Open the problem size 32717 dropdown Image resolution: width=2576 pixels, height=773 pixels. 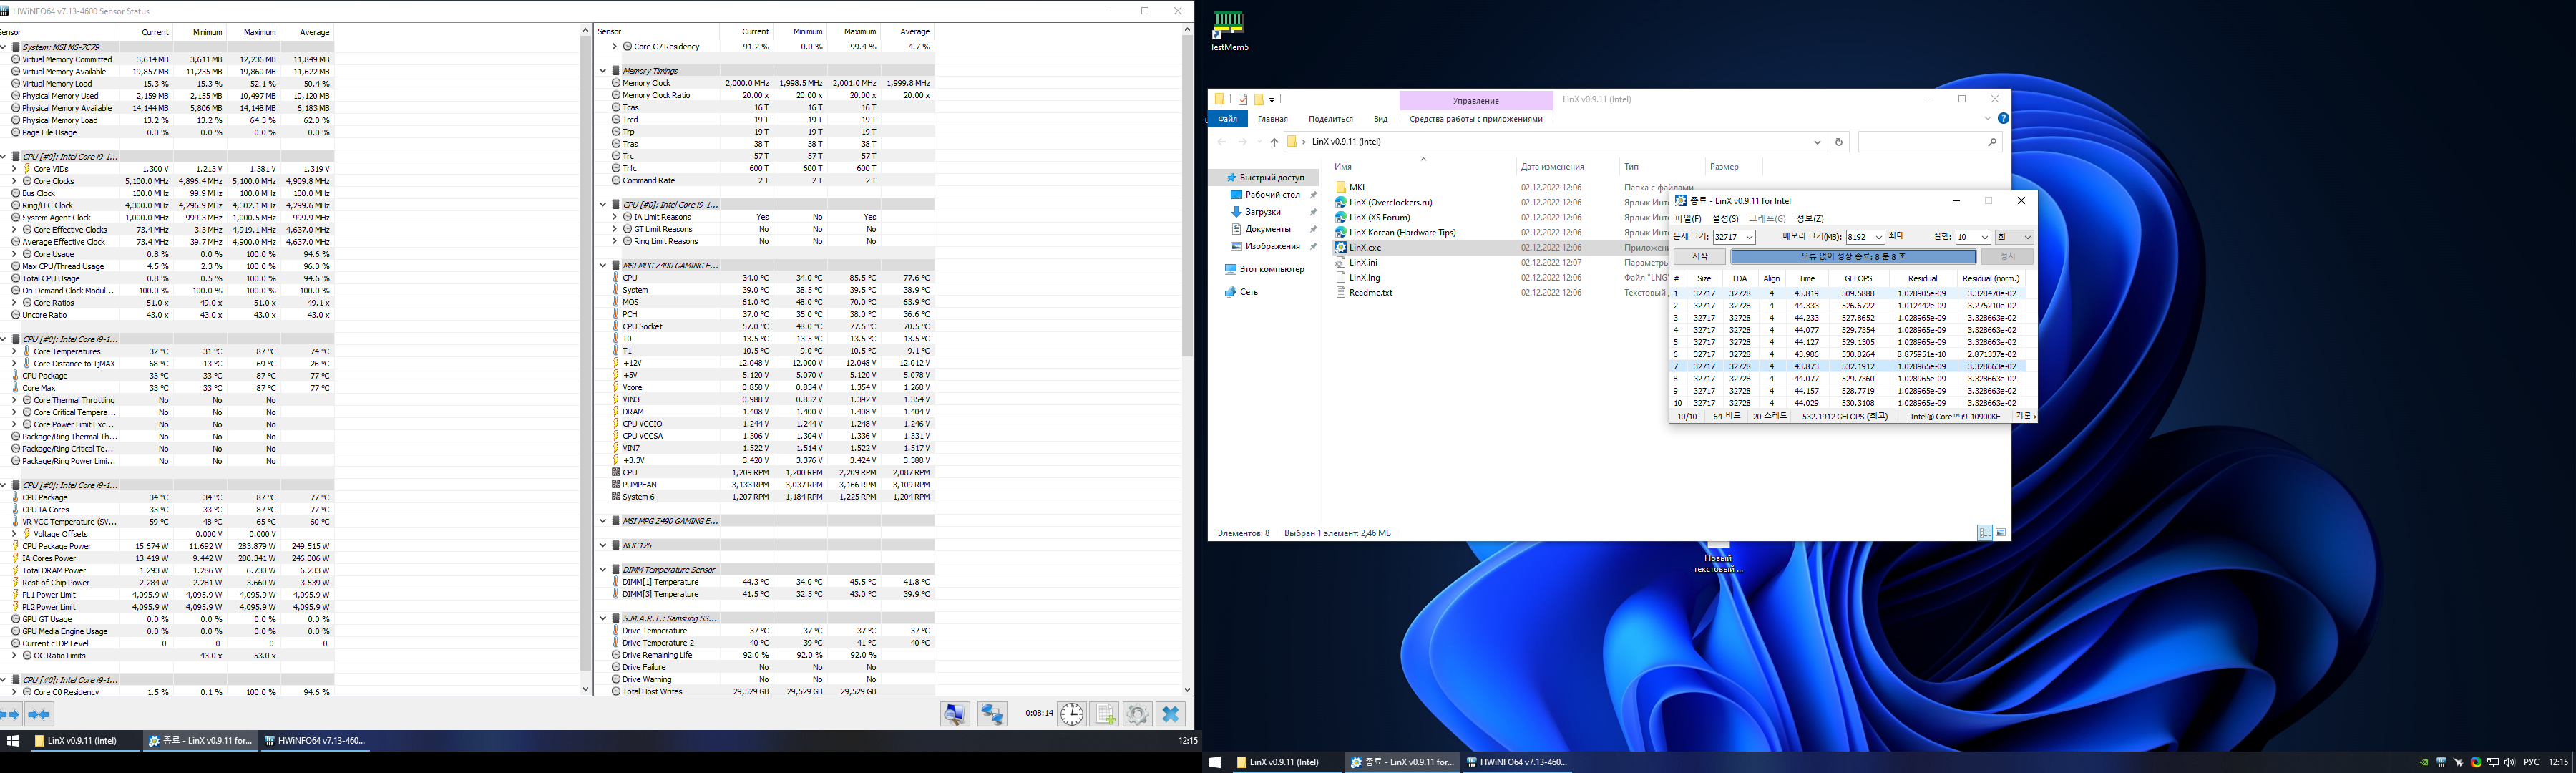coord(1749,237)
